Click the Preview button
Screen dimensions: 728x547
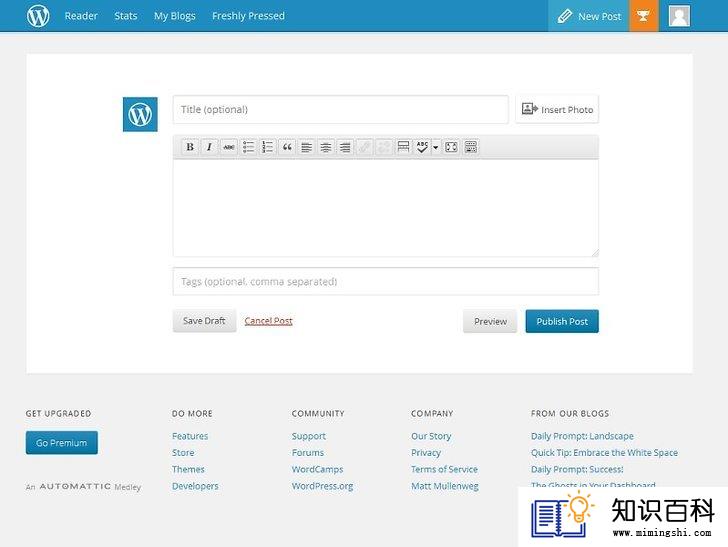(x=490, y=321)
